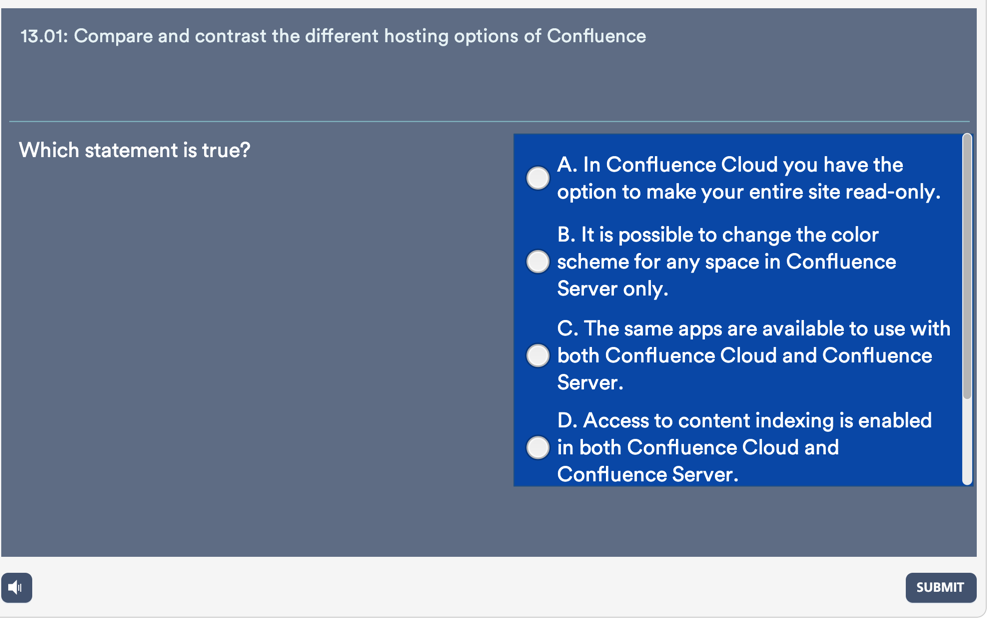Image resolution: width=991 pixels, height=620 pixels.
Task: Click answer text about same apps available
Action: [x=753, y=356]
